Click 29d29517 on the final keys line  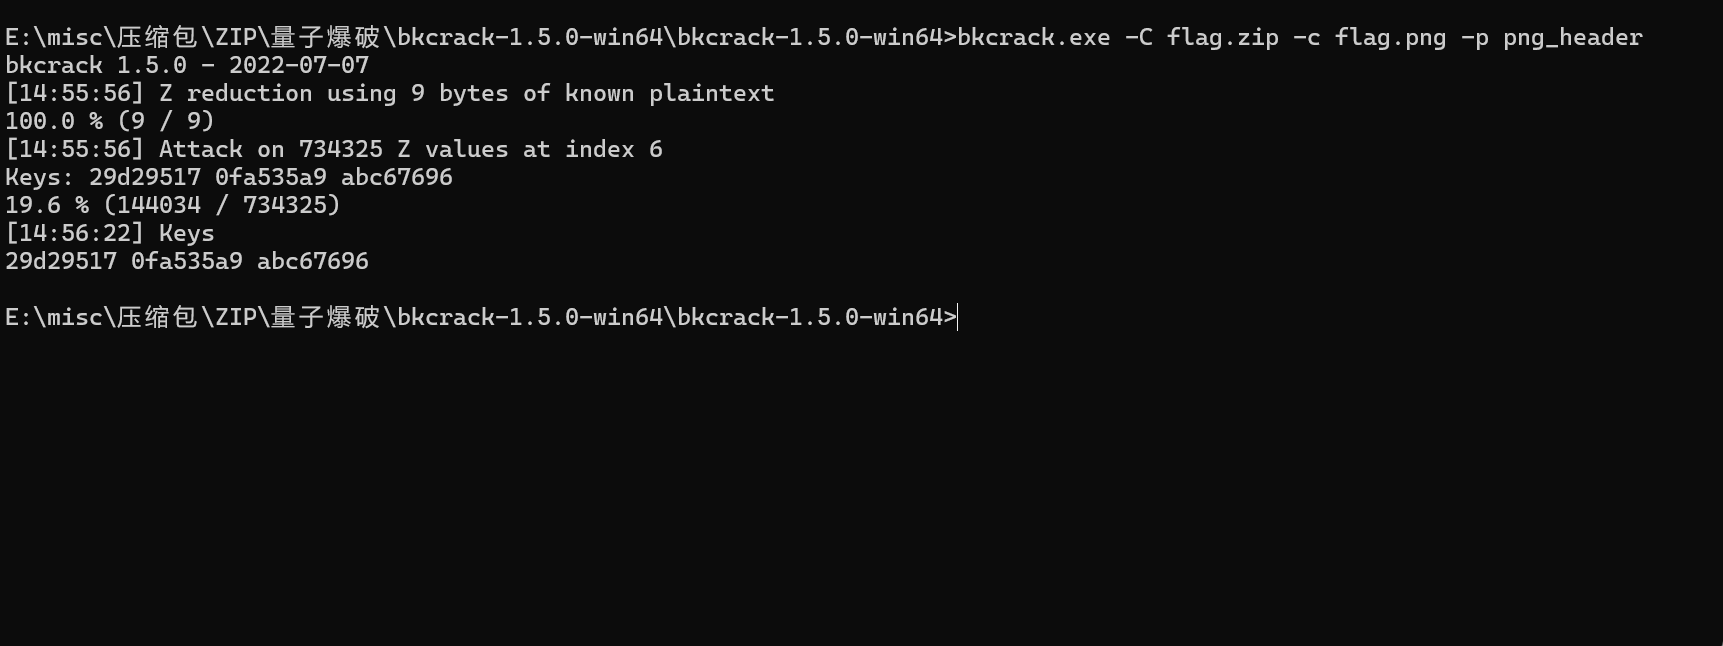[61, 261]
